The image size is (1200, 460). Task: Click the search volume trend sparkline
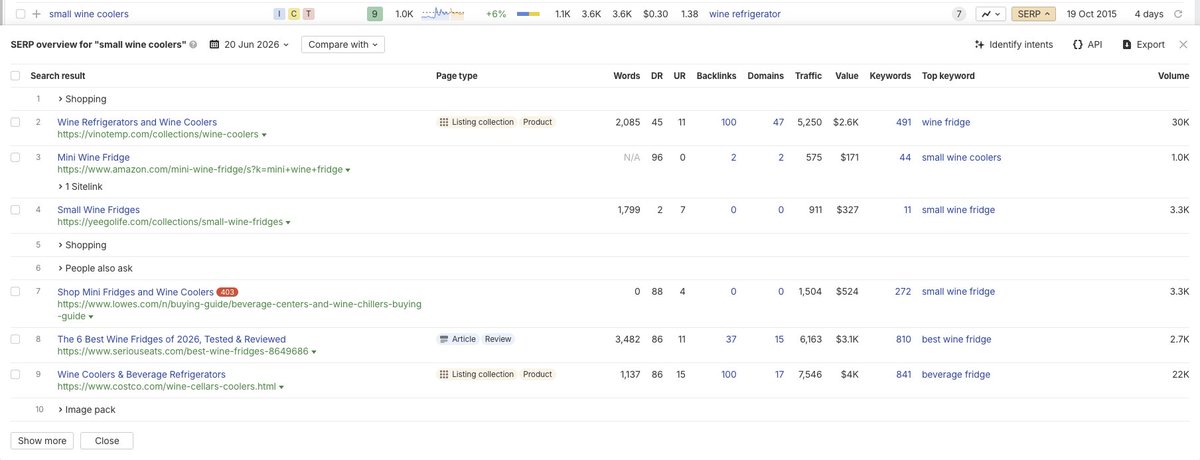[443, 14]
